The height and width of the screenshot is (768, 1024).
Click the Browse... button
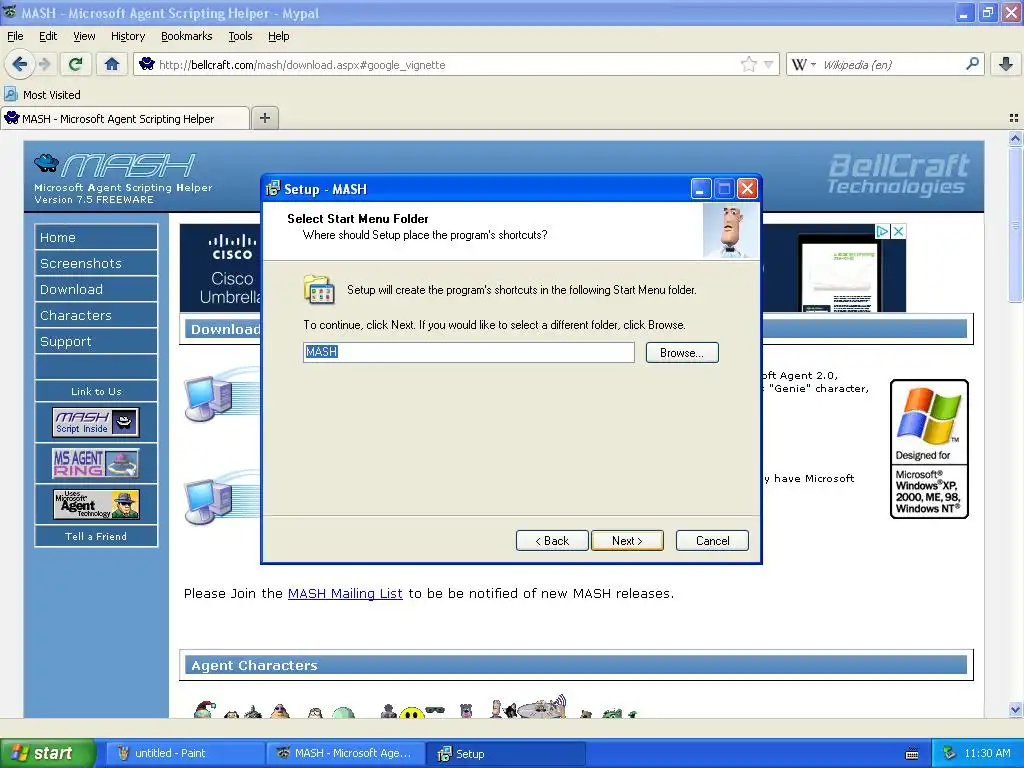682,353
